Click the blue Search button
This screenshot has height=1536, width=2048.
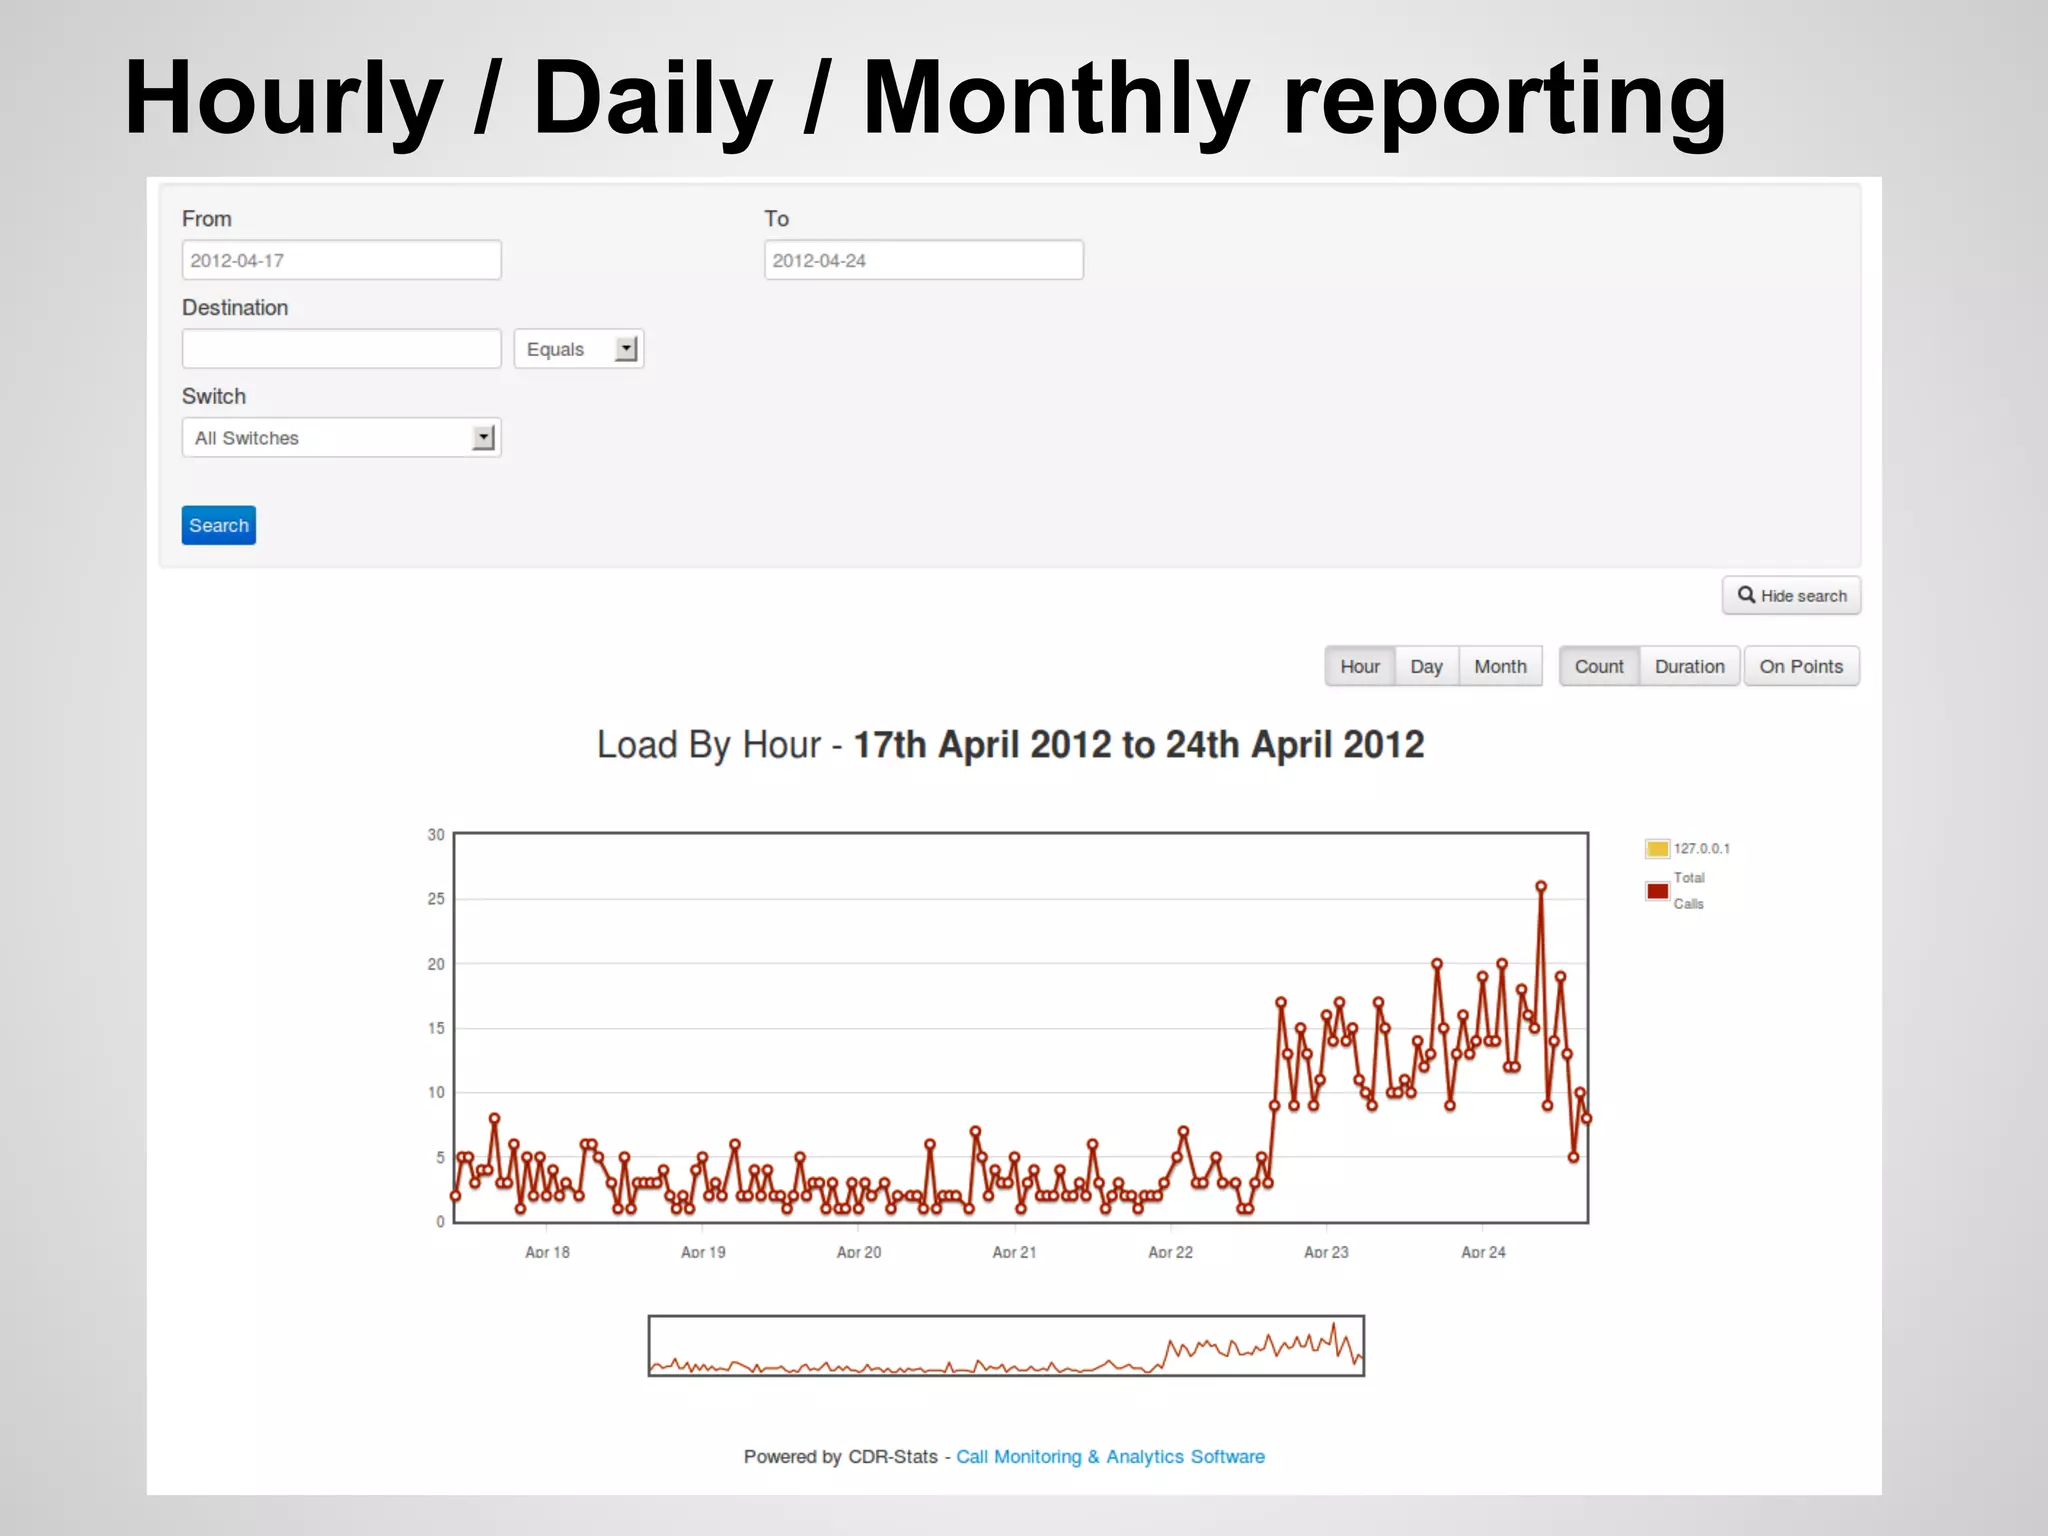(x=219, y=525)
